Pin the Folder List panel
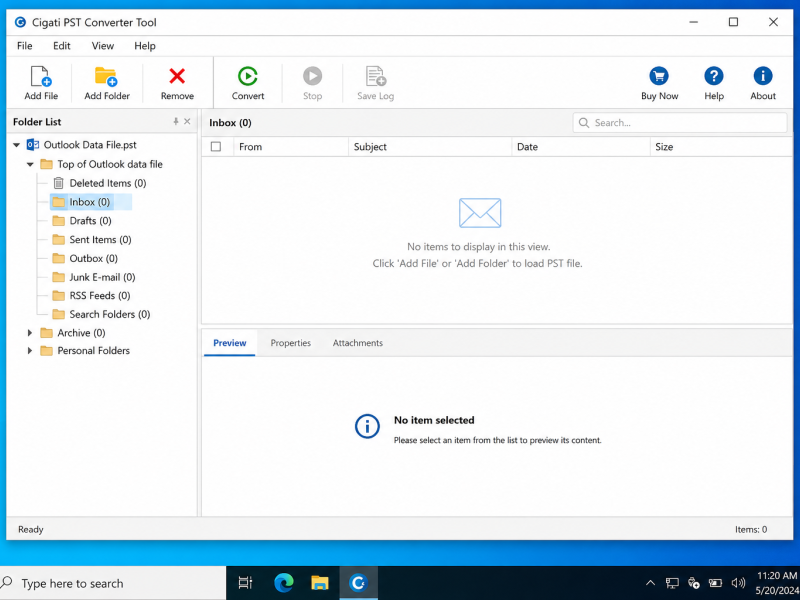The image size is (800, 600). [x=176, y=121]
